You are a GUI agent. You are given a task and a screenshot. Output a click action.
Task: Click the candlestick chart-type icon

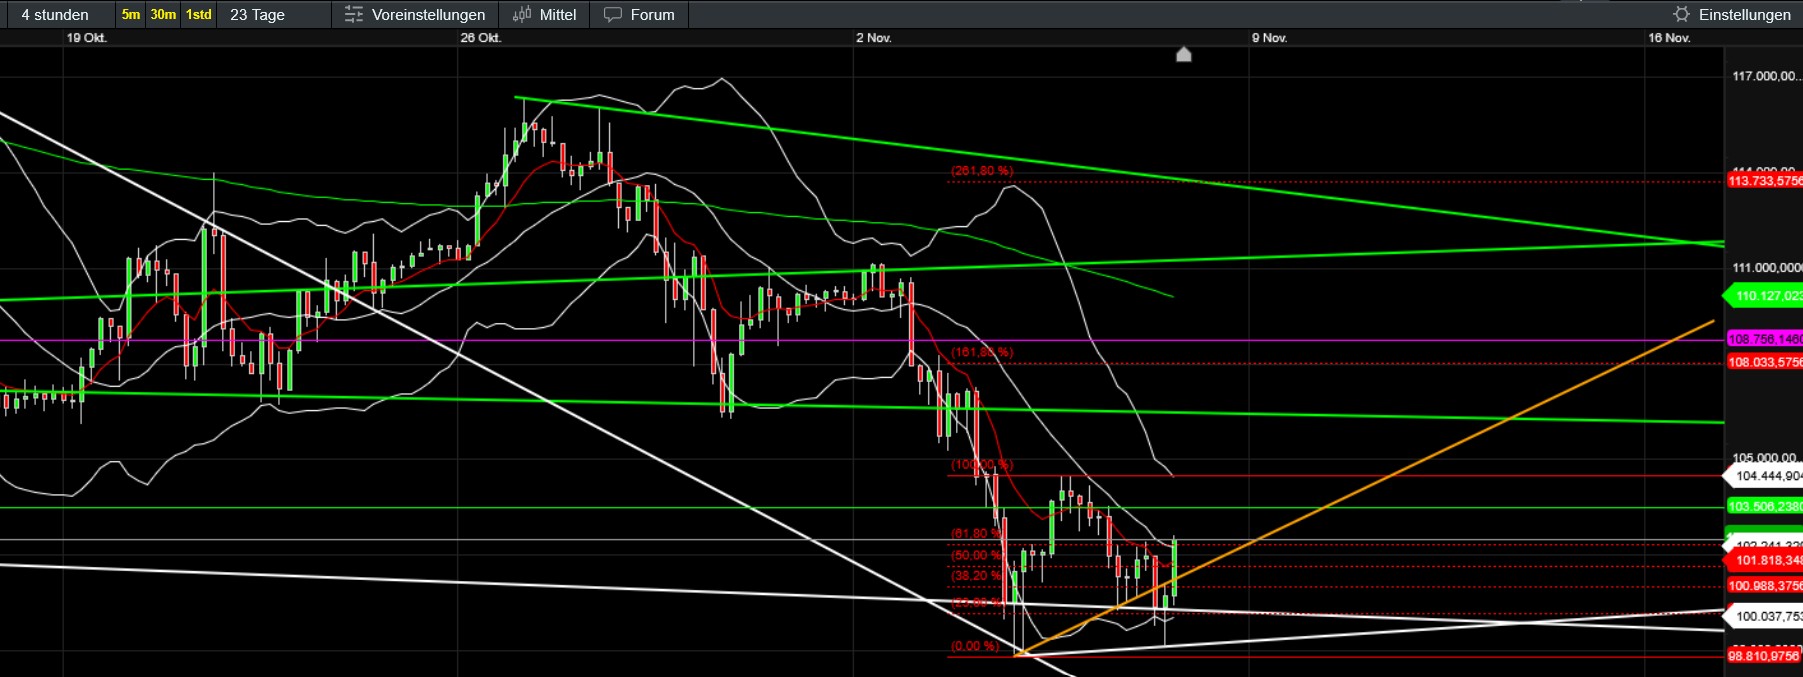click(x=522, y=15)
